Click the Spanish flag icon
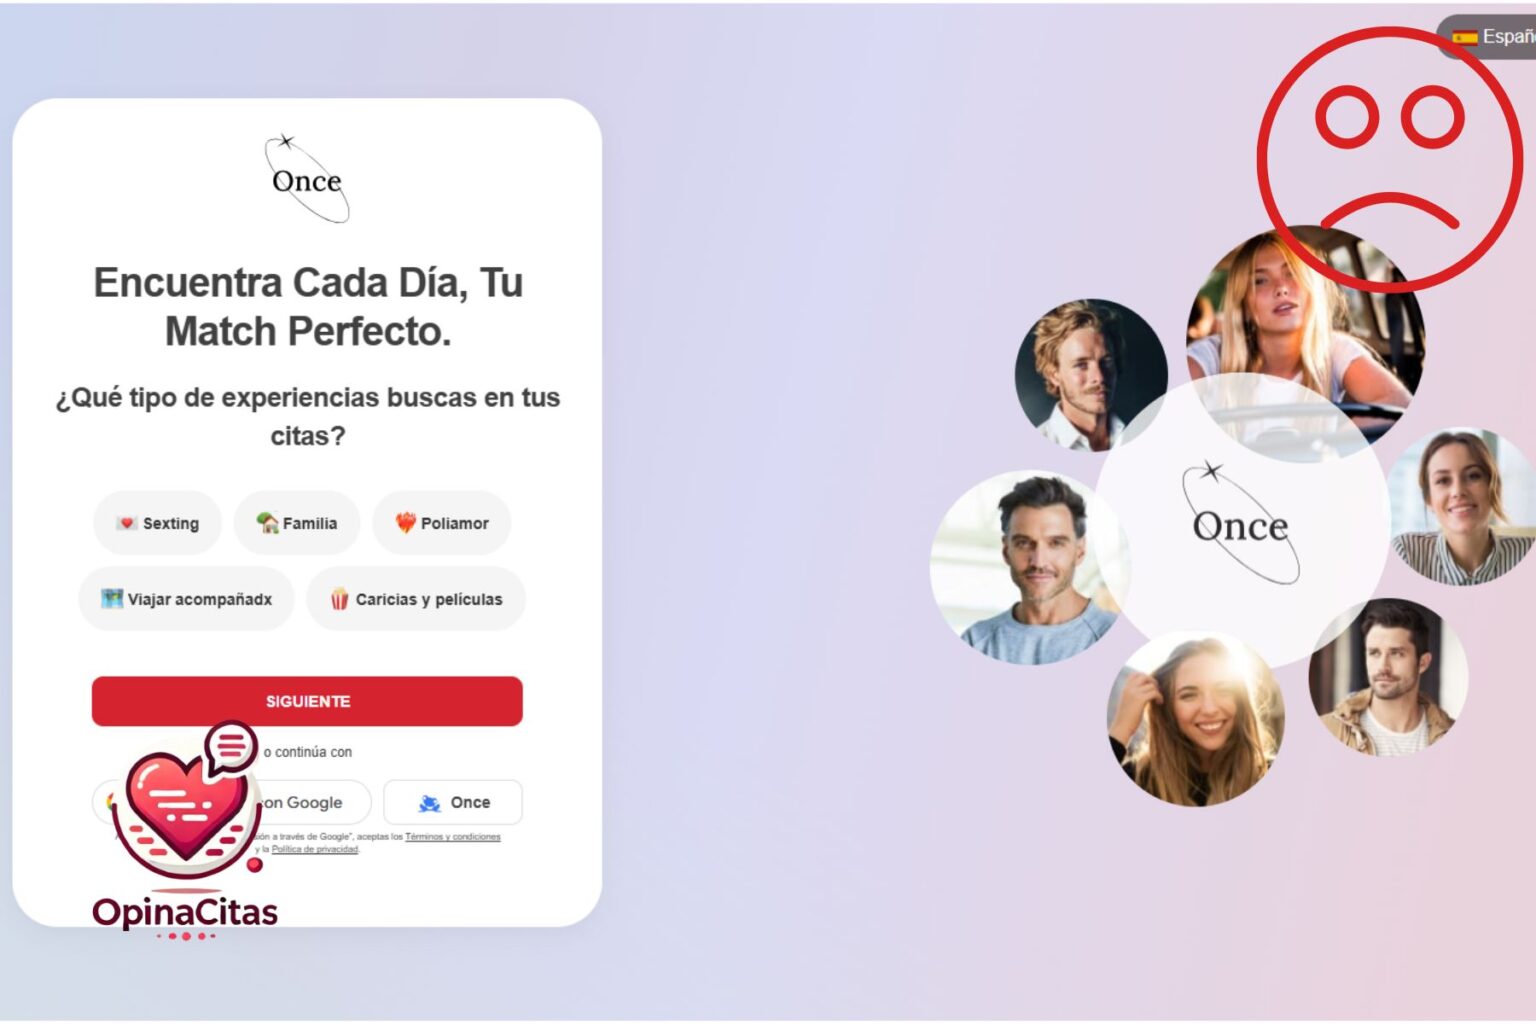 click(x=1465, y=37)
